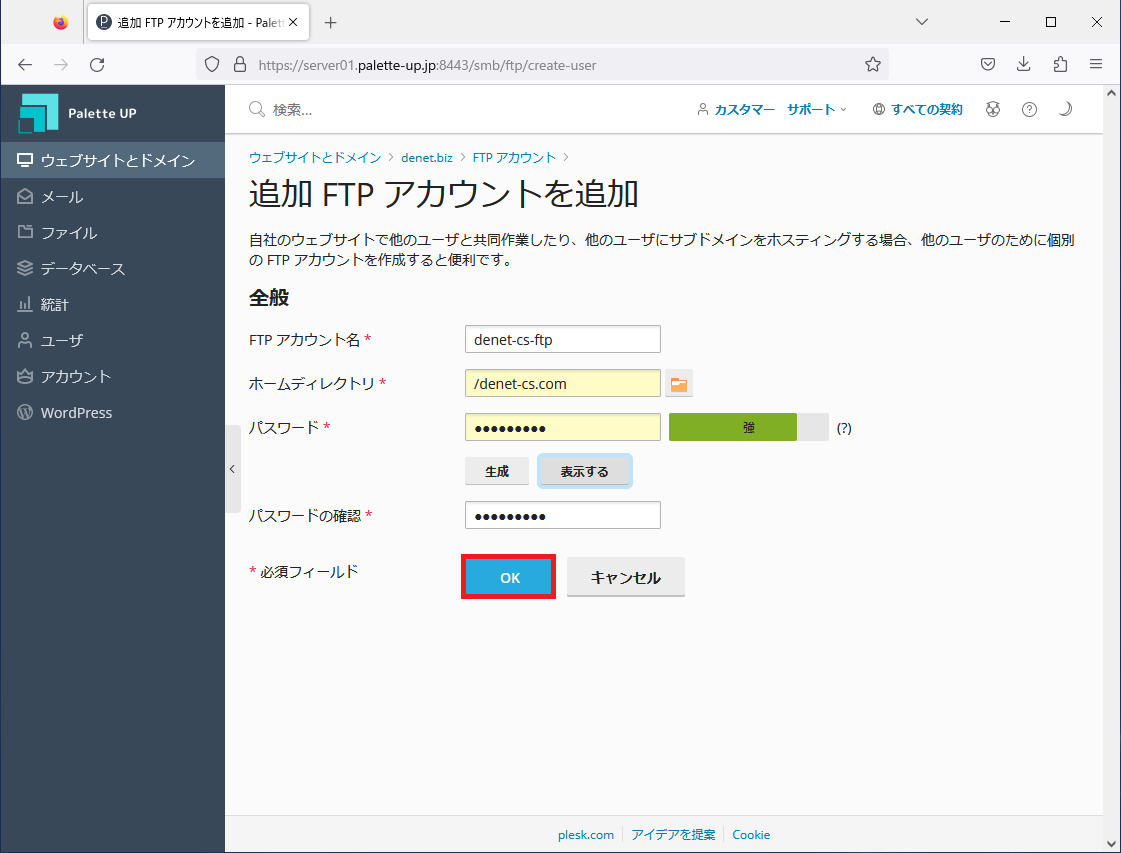Image resolution: width=1121 pixels, height=853 pixels.
Task: Open new tab with plus icon
Action: point(330,23)
